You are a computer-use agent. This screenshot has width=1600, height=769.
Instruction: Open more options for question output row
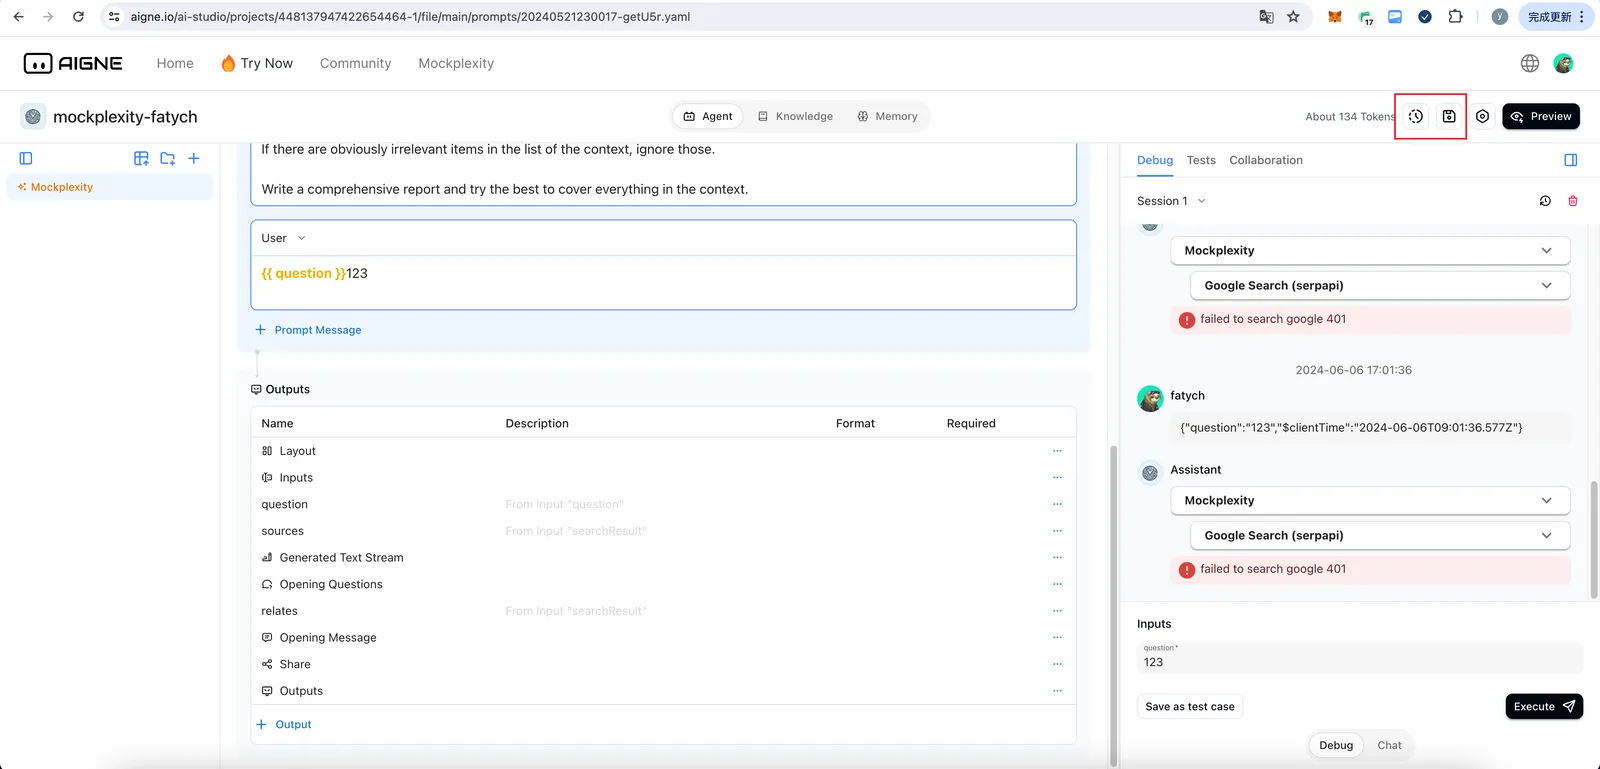pyautogui.click(x=1057, y=504)
